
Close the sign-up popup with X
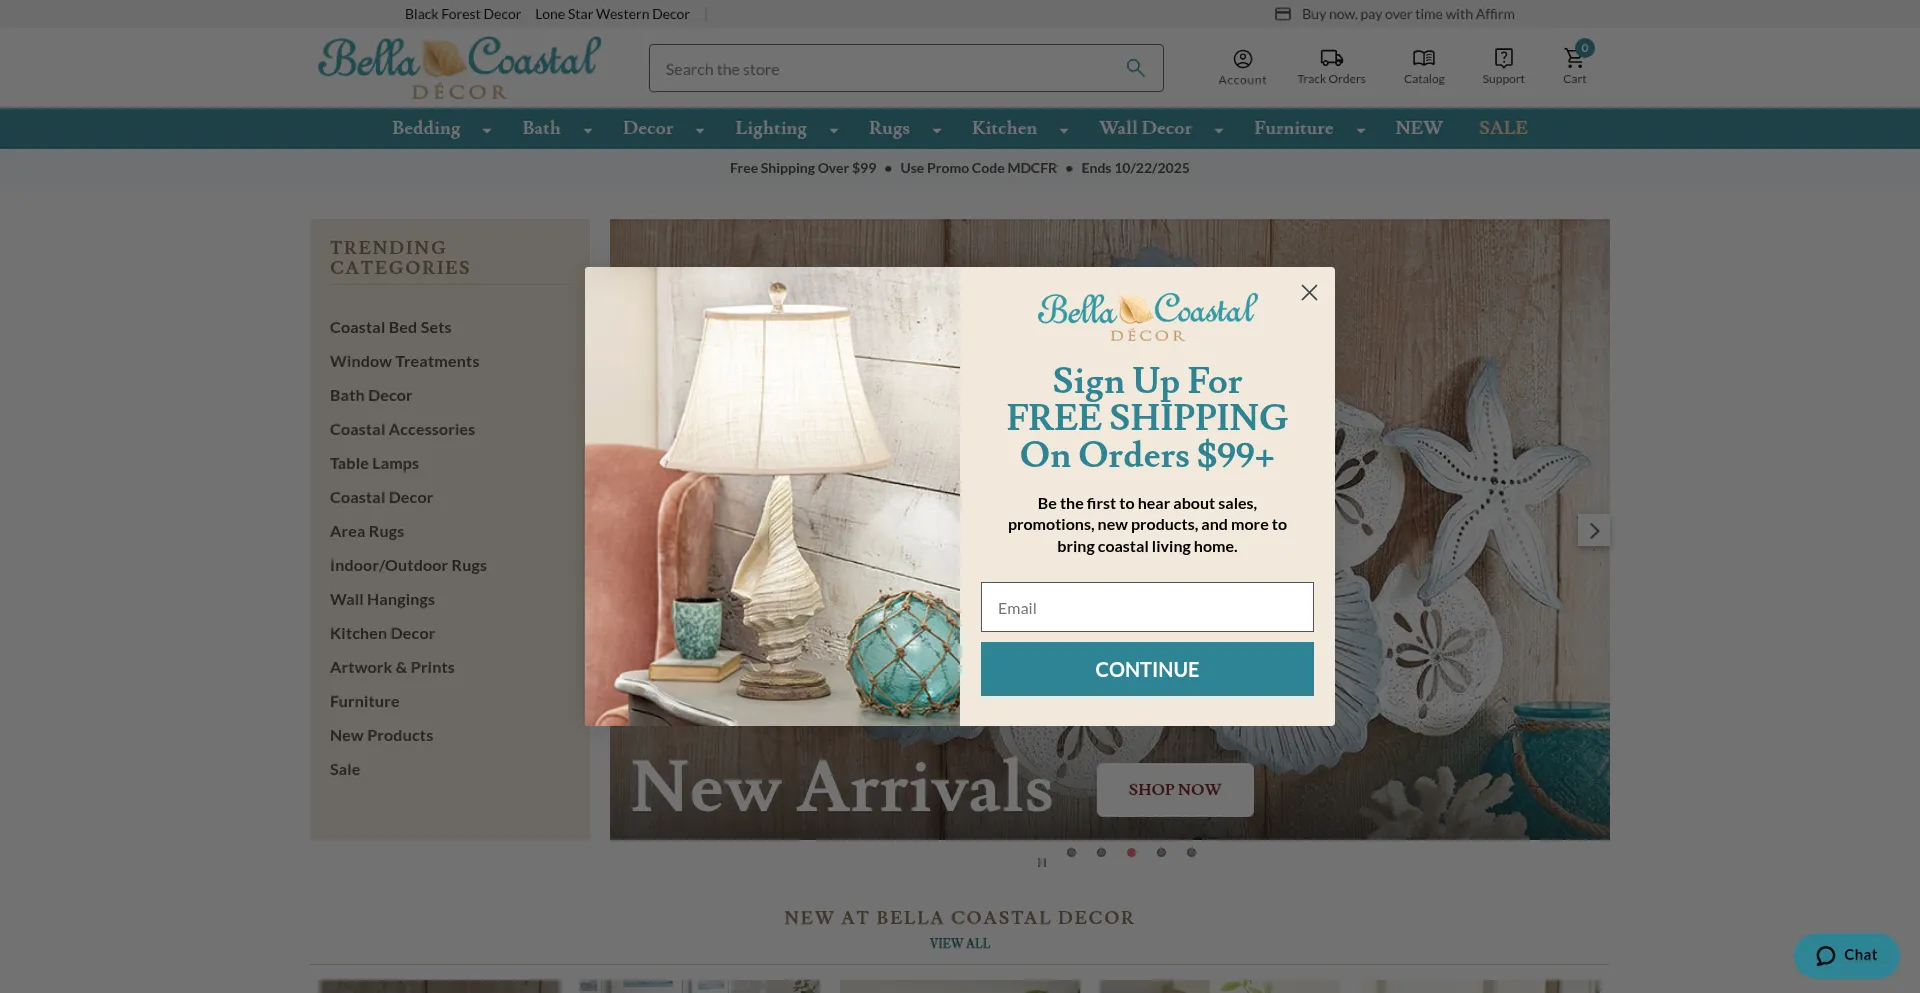(1309, 293)
